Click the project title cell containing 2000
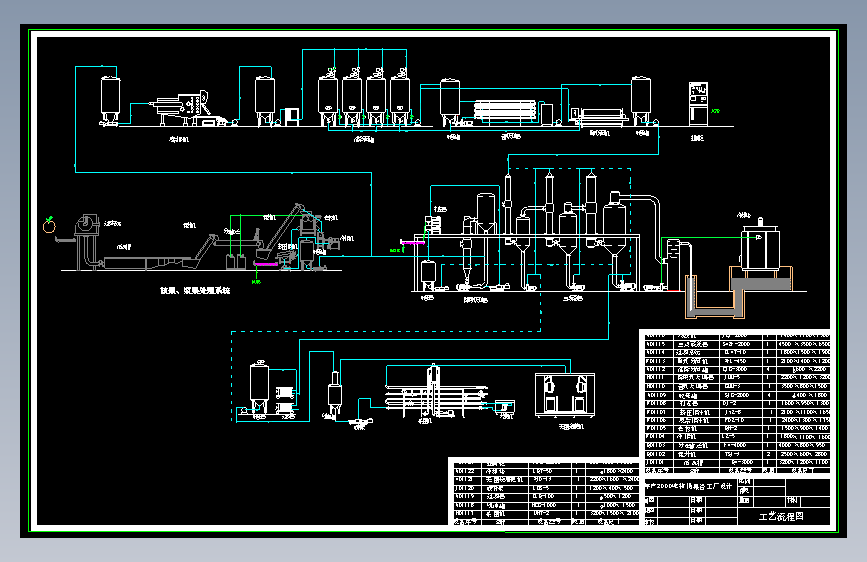 689,487
